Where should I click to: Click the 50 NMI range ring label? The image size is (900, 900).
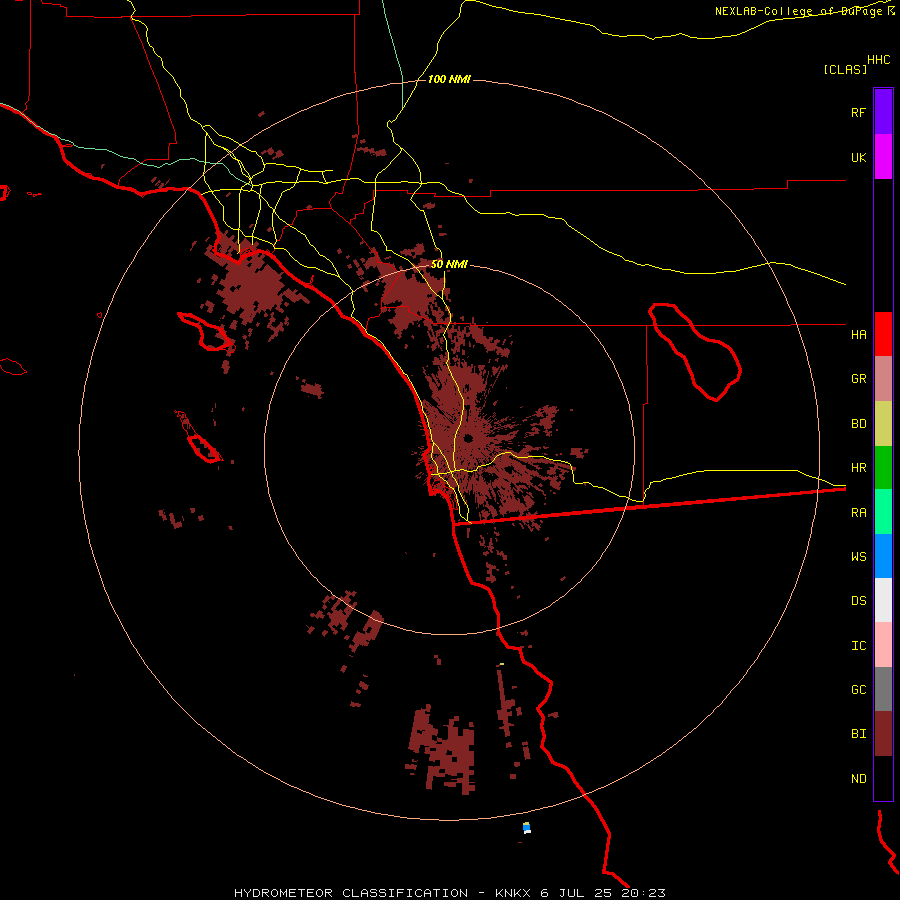[449, 265]
